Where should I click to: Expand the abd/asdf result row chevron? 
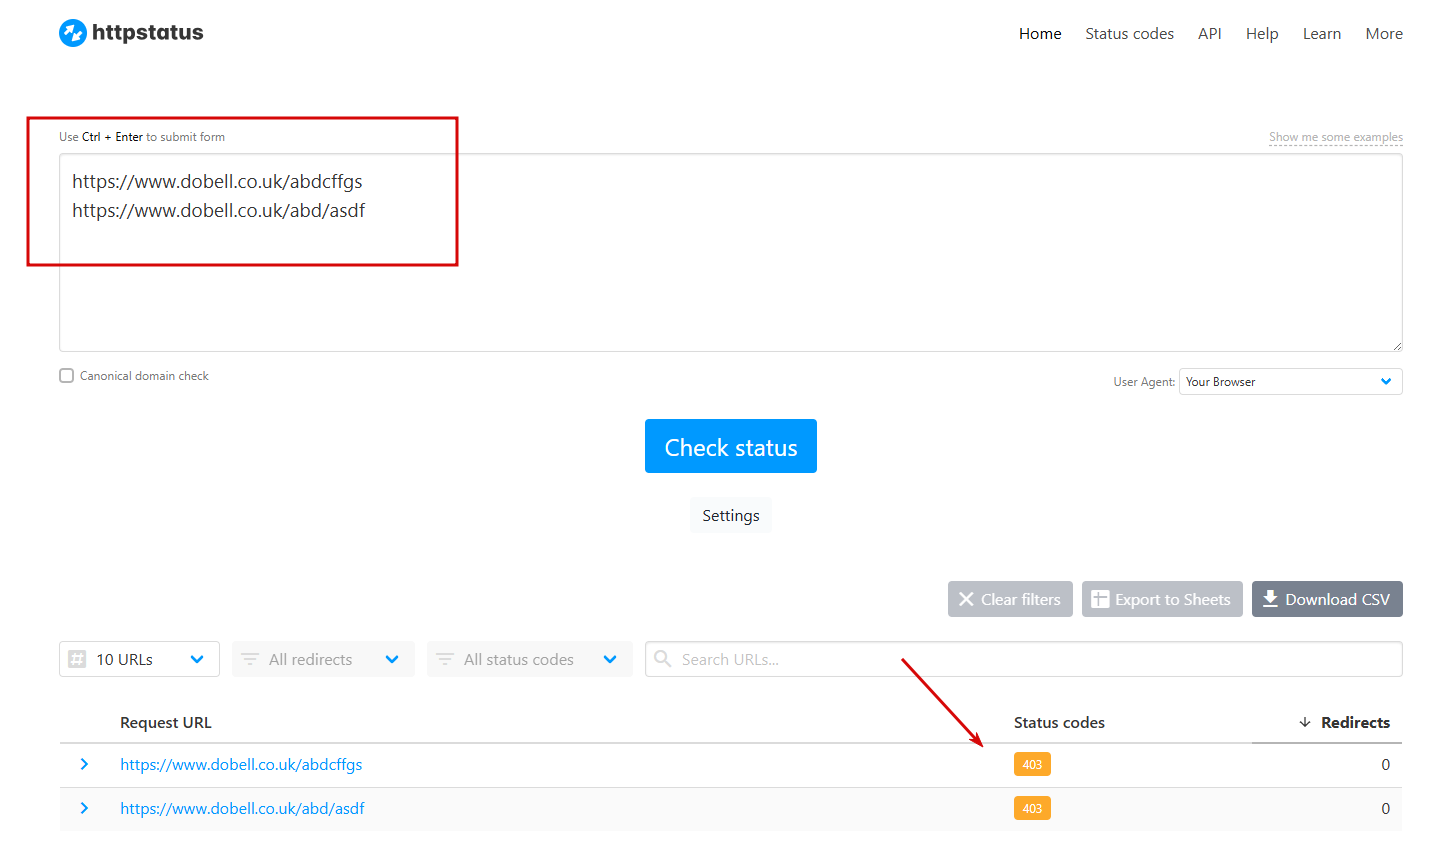pos(84,808)
